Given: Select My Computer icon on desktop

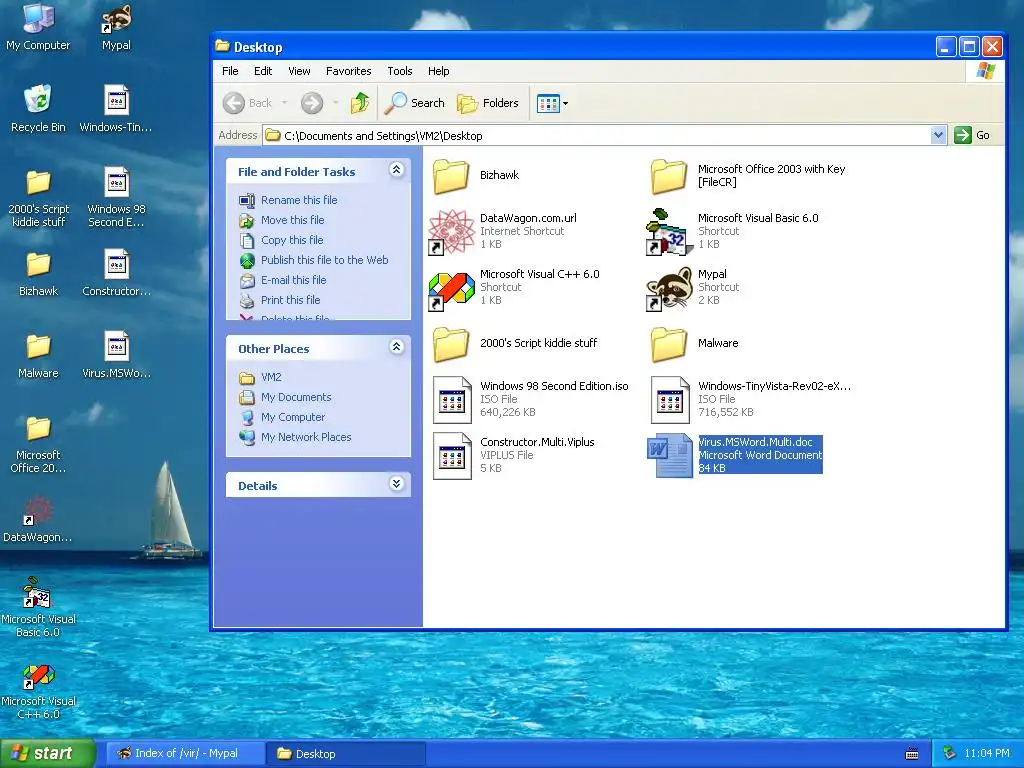Looking at the screenshot, I should pyautogui.click(x=38, y=27).
